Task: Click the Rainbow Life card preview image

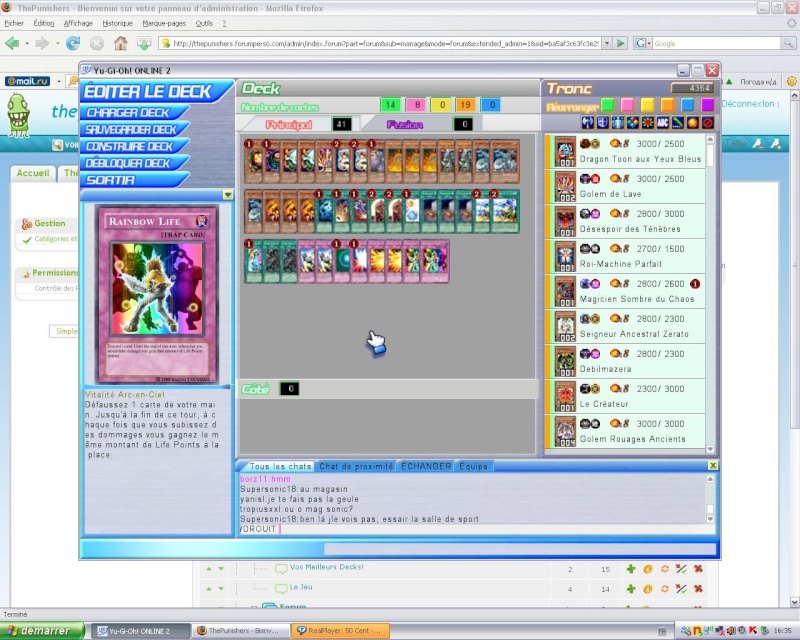Action: (158, 295)
